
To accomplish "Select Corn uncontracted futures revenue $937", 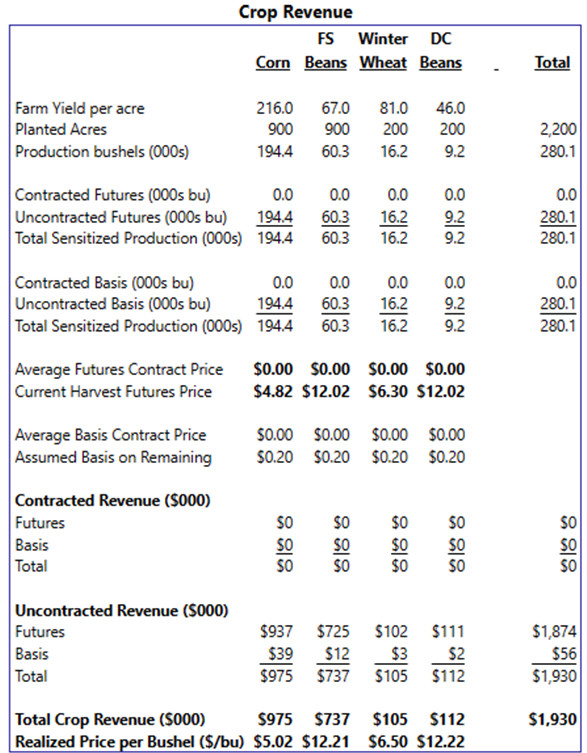I will [x=276, y=632].
